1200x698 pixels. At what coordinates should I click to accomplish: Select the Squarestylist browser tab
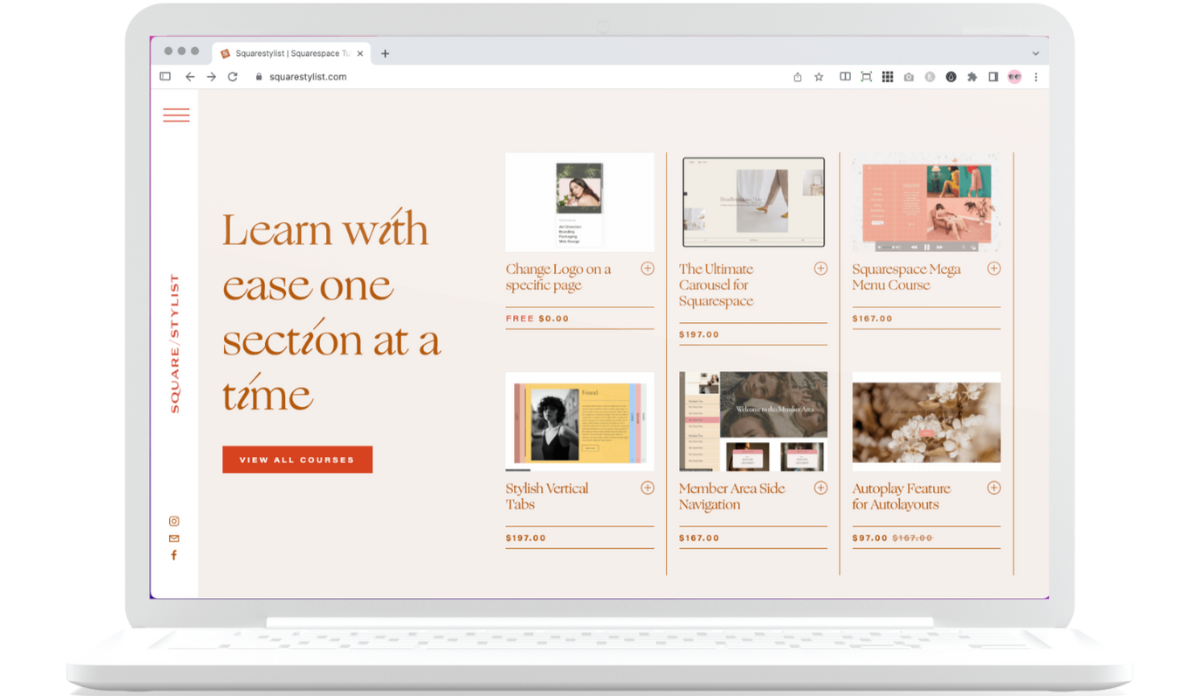tap(292, 54)
